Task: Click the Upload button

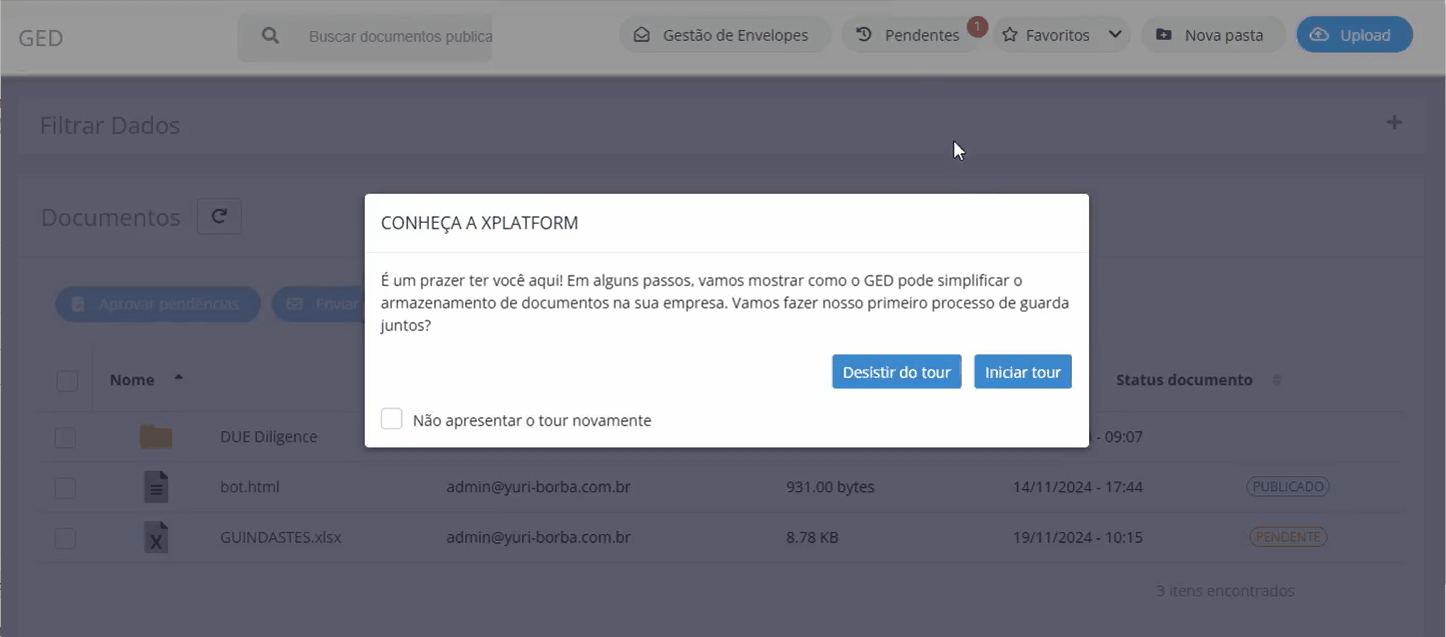Action: (1354, 35)
